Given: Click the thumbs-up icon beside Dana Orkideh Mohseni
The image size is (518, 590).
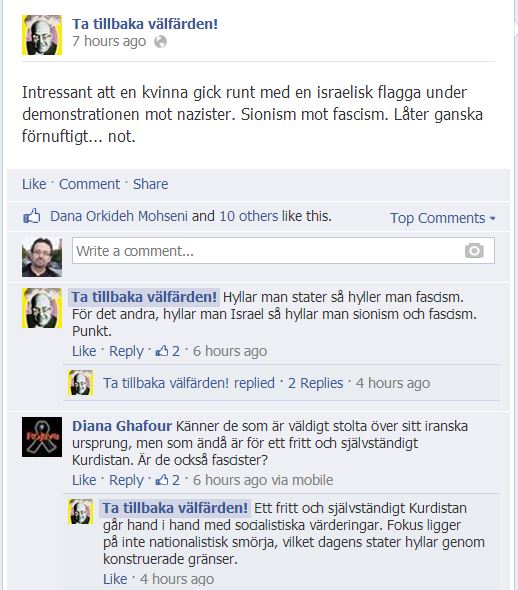Looking at the screenshot, I should [x=32, y=216].
